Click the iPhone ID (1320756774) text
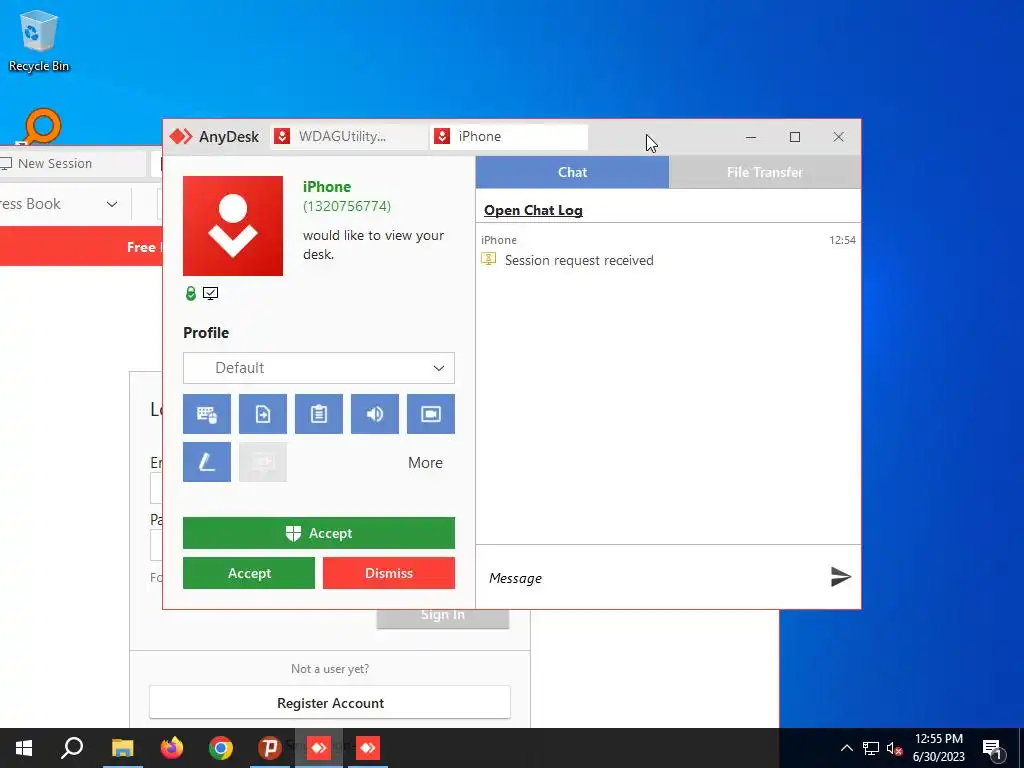Viewport: 1024px width, 768px height. pyautogui.click(x=347, y=206)
